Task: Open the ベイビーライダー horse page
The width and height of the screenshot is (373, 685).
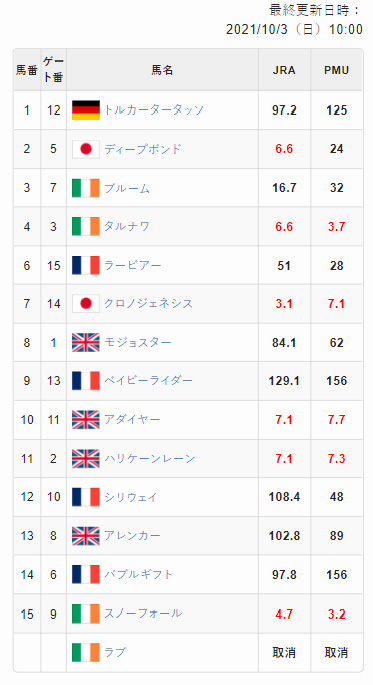Action: 148,381
